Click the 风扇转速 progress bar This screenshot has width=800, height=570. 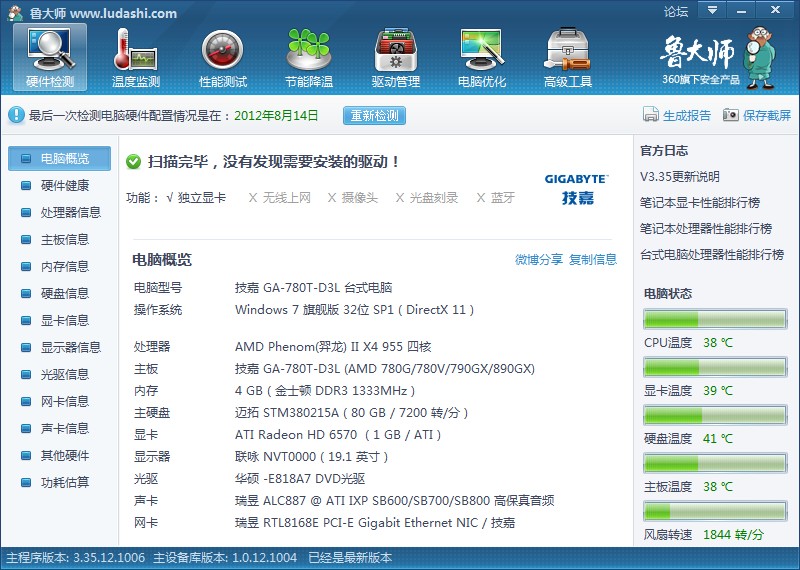[x=715, y=511]
